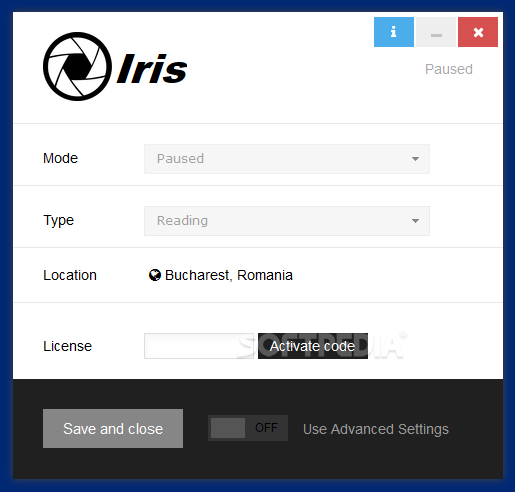515x492 pixels.
Task: Open the Type dropdown showing Reading
Action: coord(287,221)
